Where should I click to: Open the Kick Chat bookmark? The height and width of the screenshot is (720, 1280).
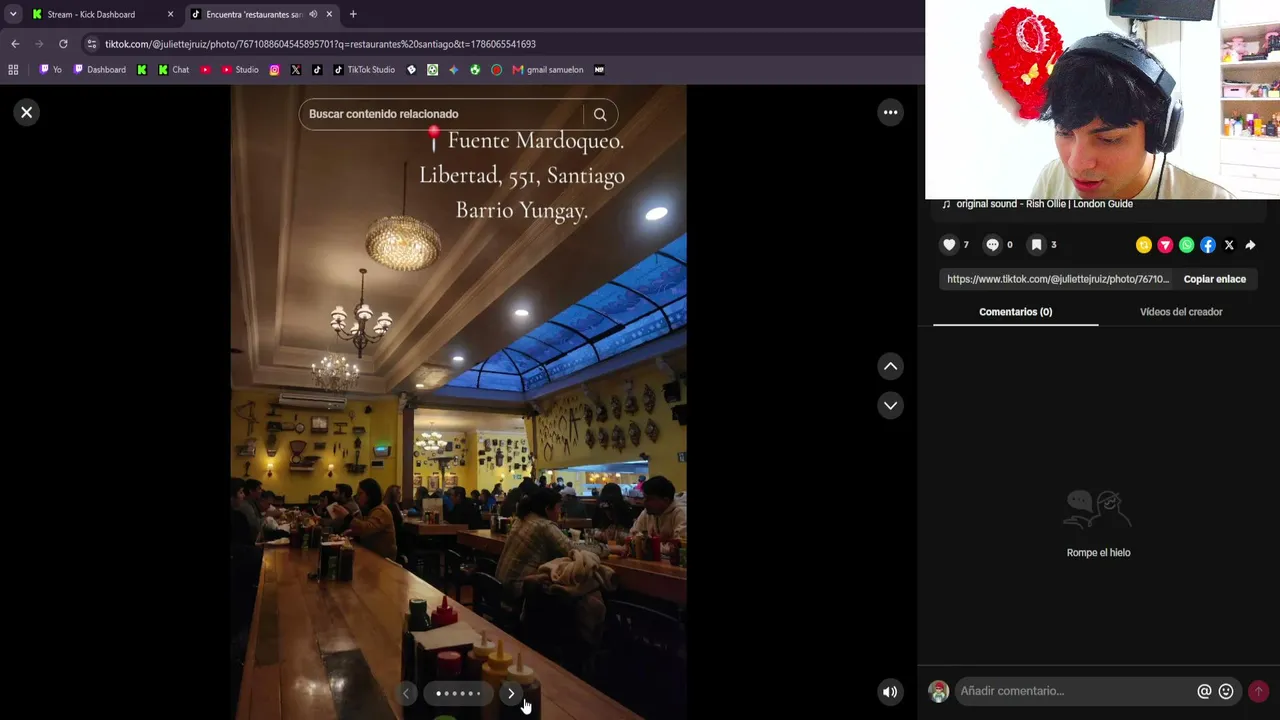173,70
